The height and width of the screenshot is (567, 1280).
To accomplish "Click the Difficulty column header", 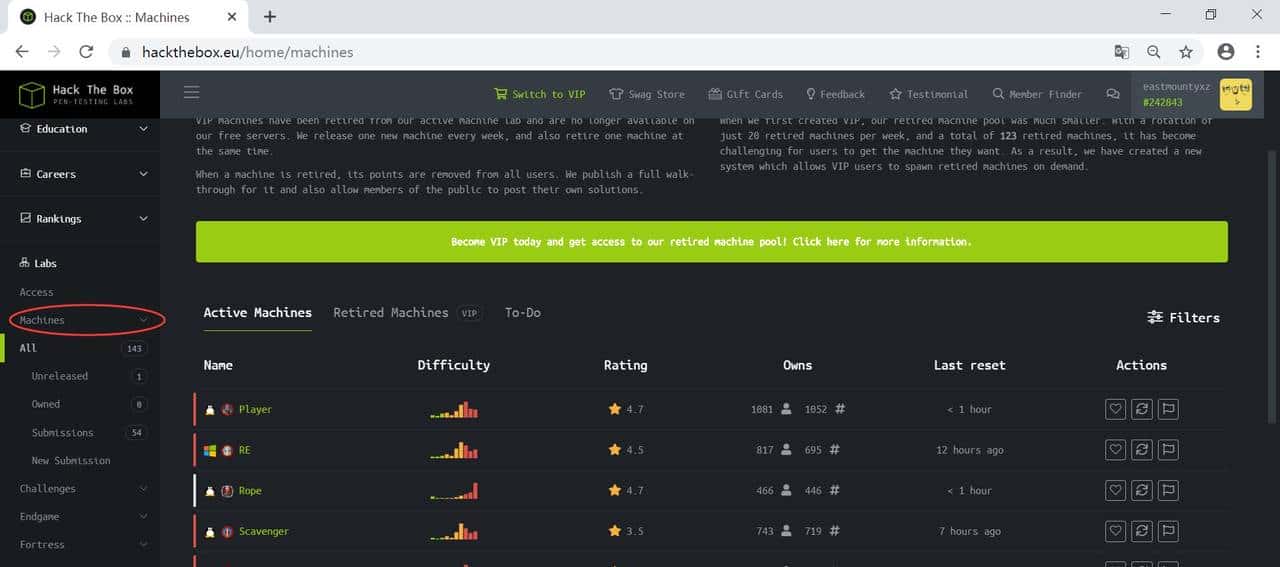I will pos(454,365).
